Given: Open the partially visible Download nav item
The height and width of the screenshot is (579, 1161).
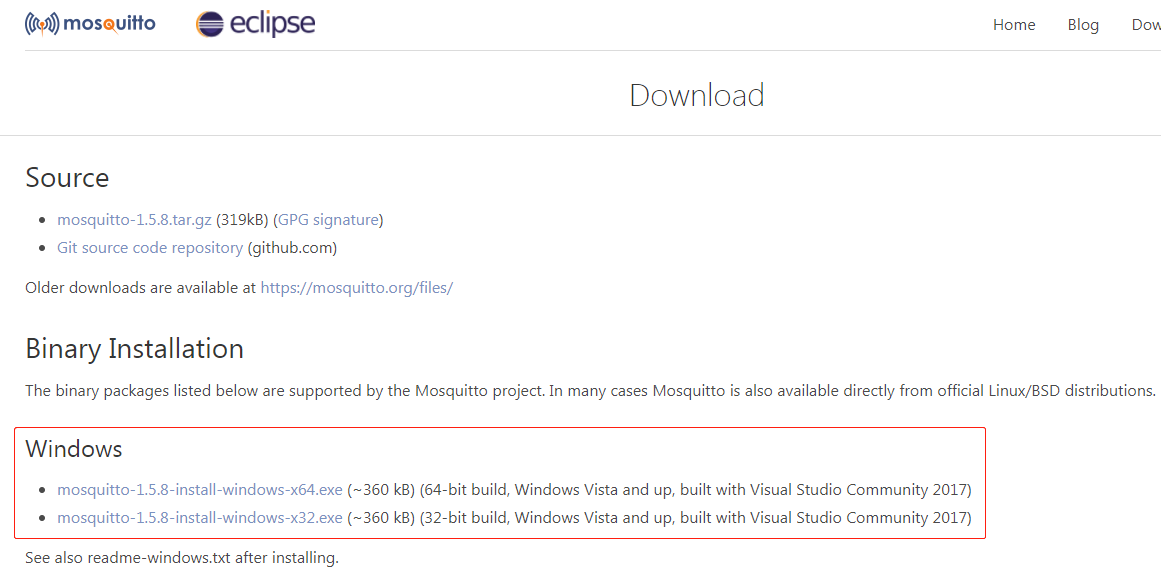Looking at the screenshot, I should click(1146, 25).
